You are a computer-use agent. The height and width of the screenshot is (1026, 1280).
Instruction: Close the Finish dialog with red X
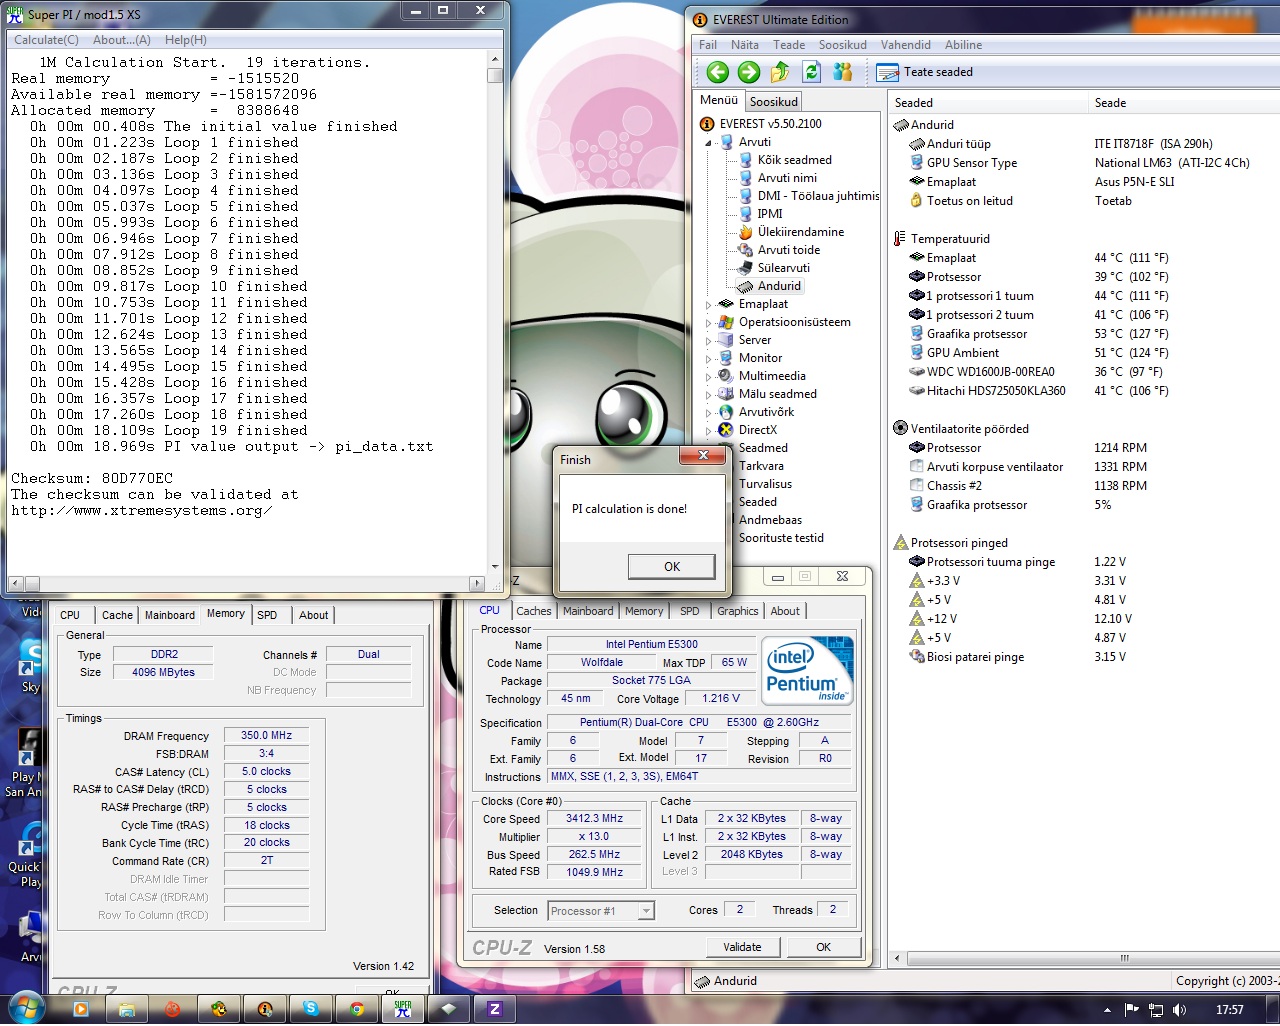click(x=703, y=456)
